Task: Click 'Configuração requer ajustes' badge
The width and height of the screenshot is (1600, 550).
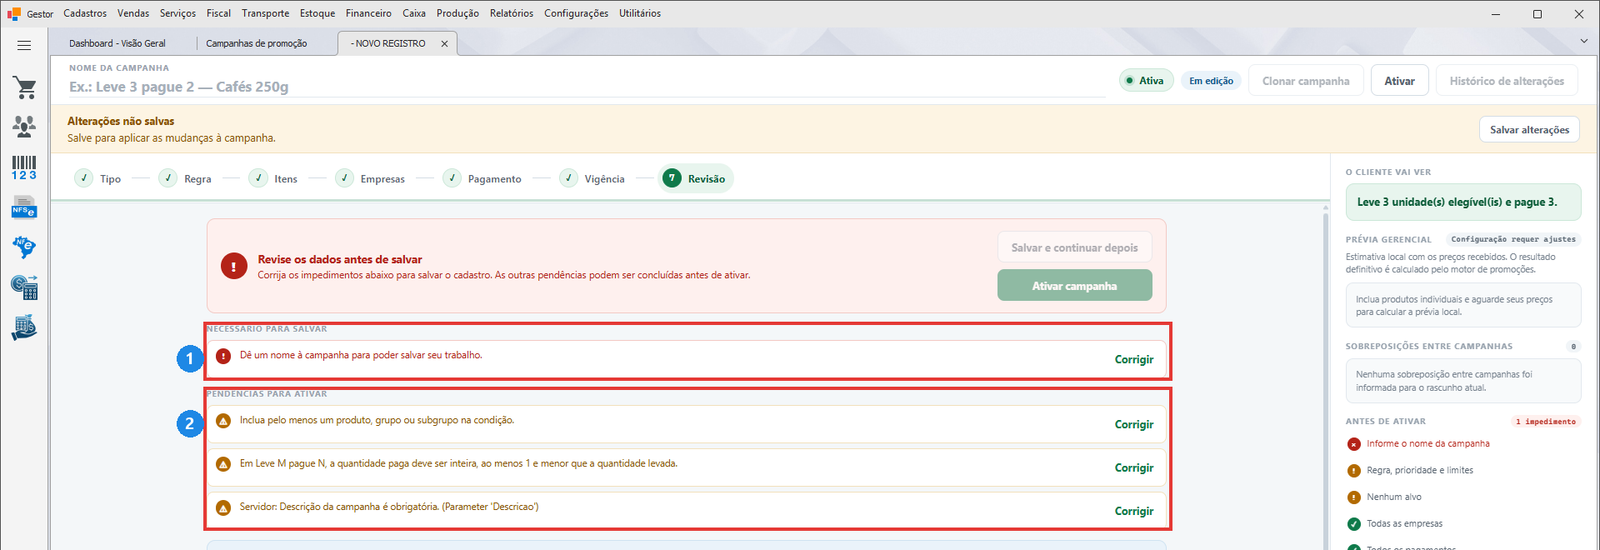Action: (1513, 240)
